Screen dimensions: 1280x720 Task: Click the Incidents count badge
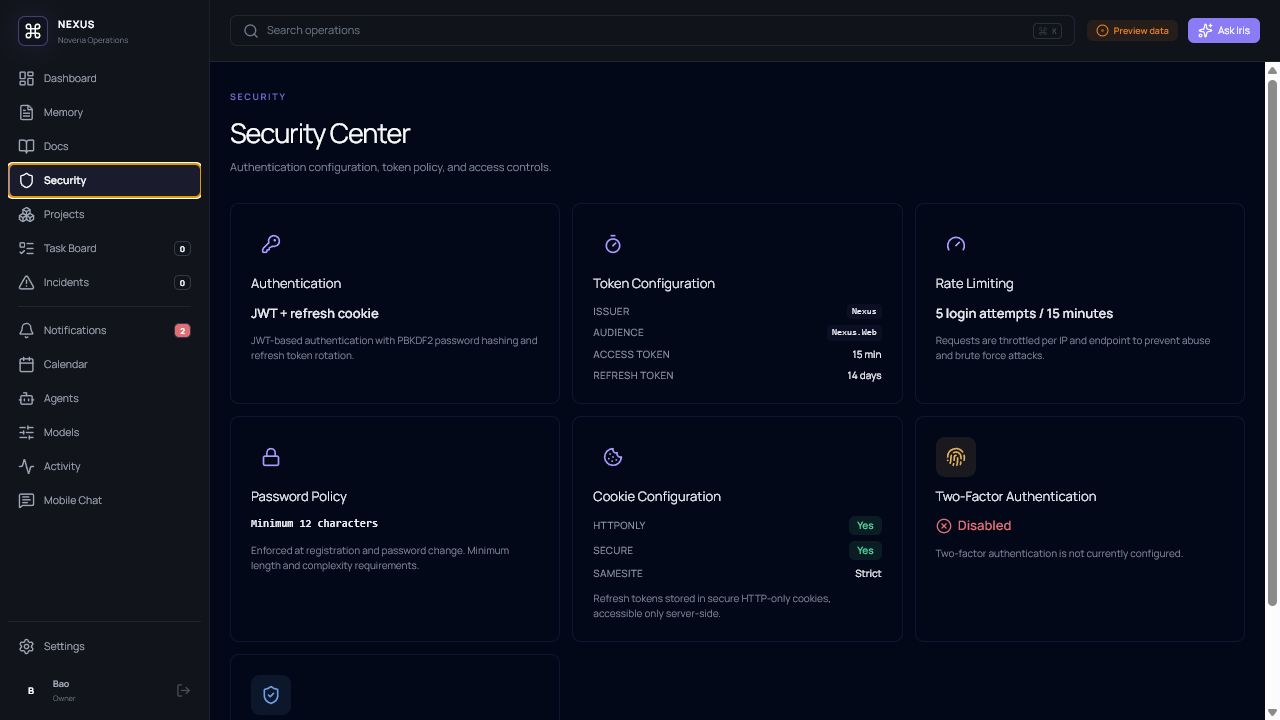(x=182, y=283)
